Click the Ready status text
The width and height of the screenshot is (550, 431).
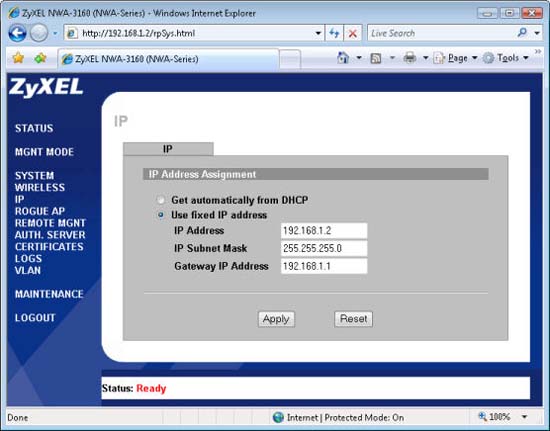(151, 388)
